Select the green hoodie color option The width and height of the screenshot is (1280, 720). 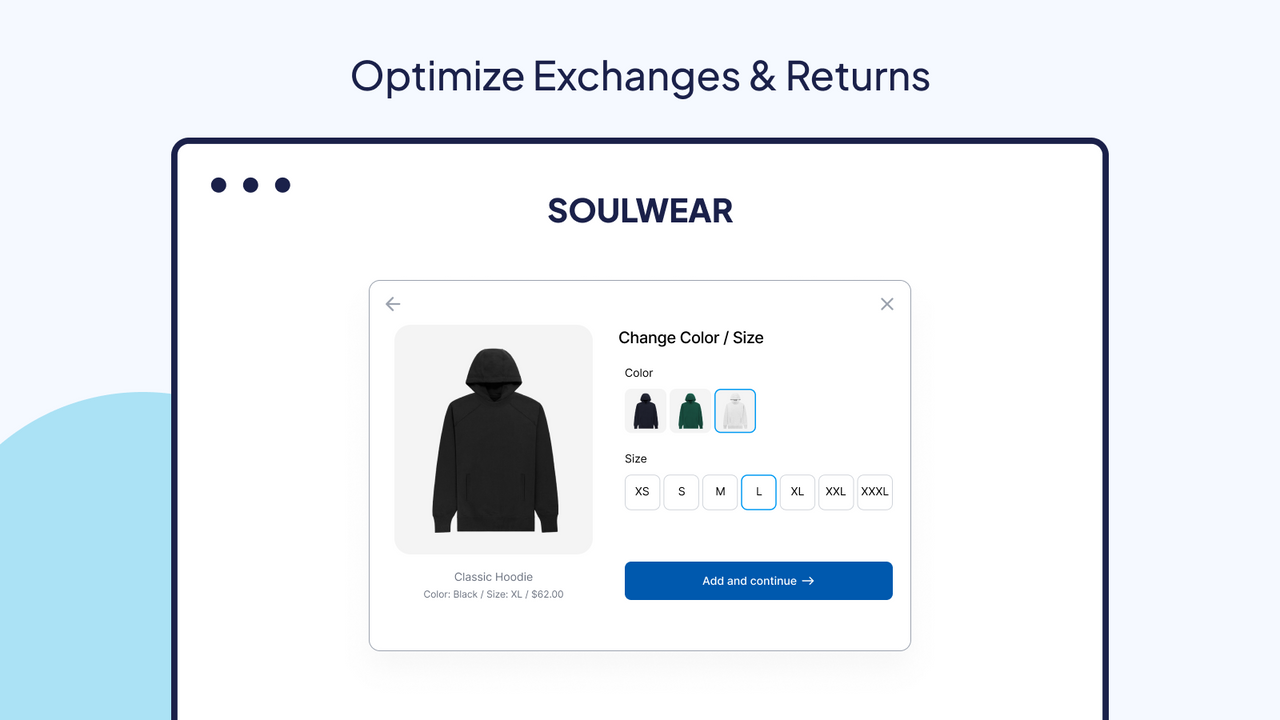tap(690, 410)
